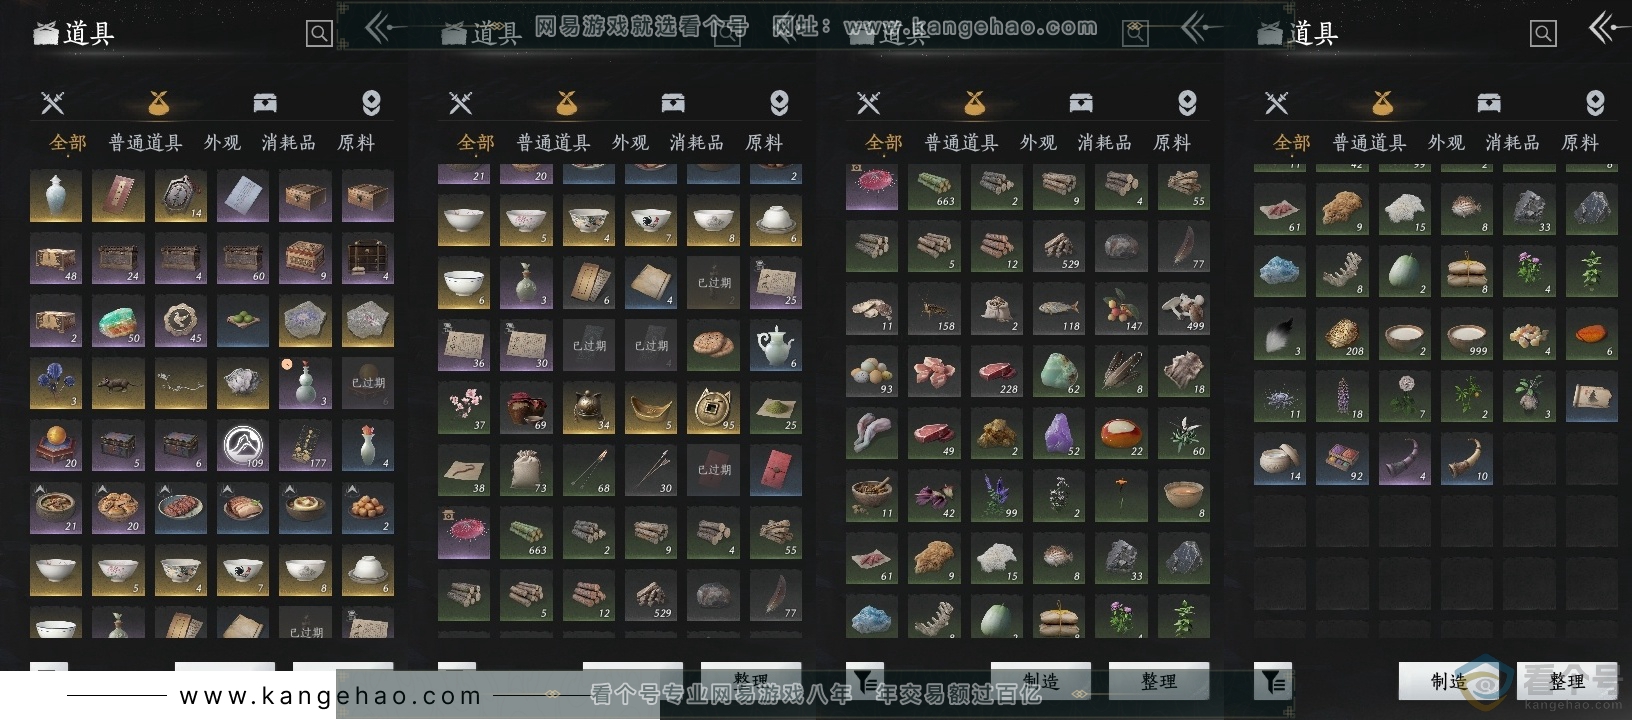Click the octagonal pendant with count 14

pos(180,196)
